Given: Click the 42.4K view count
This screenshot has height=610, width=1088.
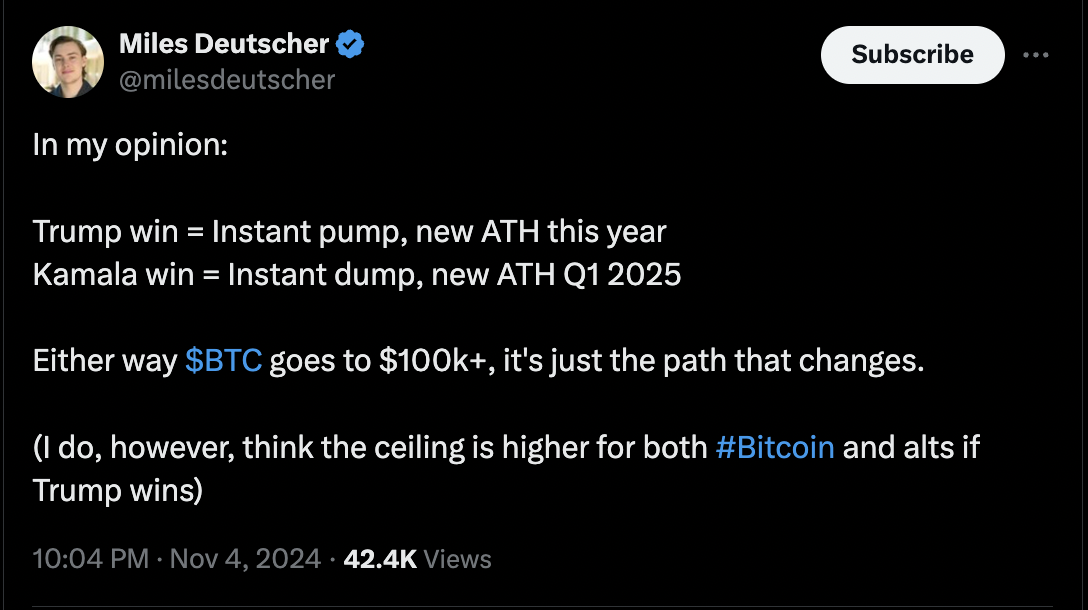Looking at the screenshot, I should 379,558.
